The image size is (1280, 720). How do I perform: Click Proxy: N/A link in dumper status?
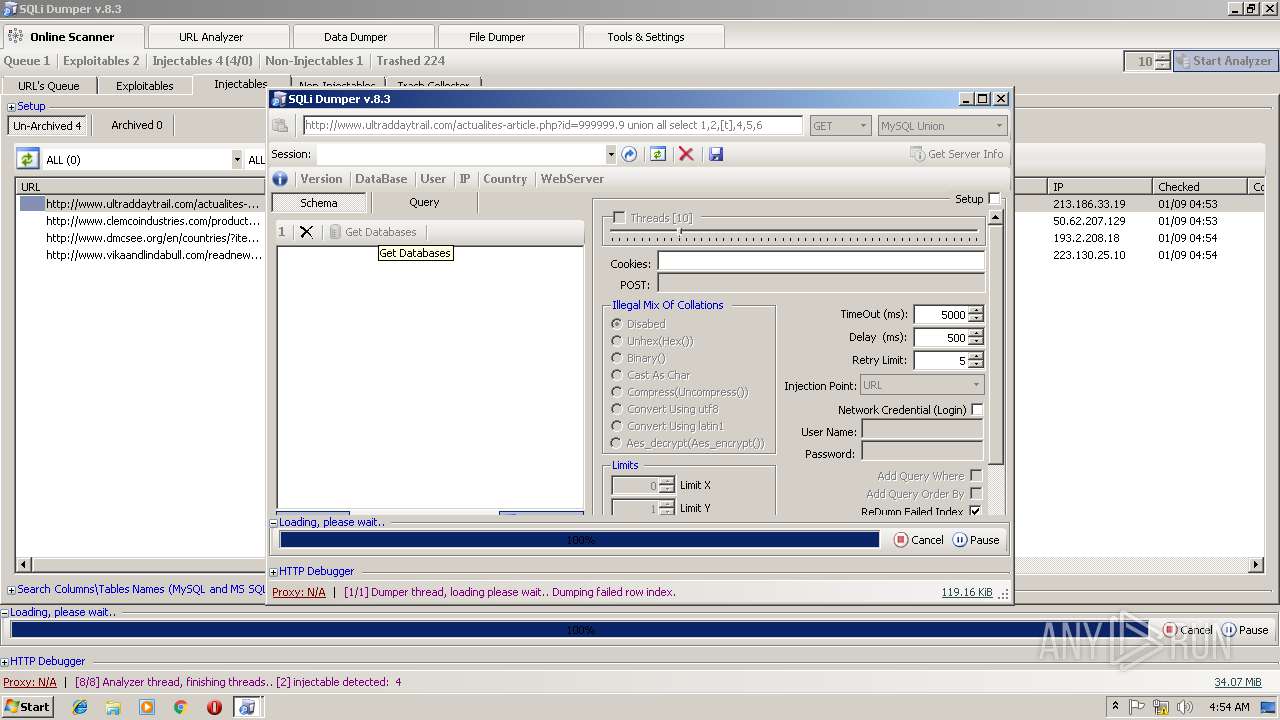299,592
